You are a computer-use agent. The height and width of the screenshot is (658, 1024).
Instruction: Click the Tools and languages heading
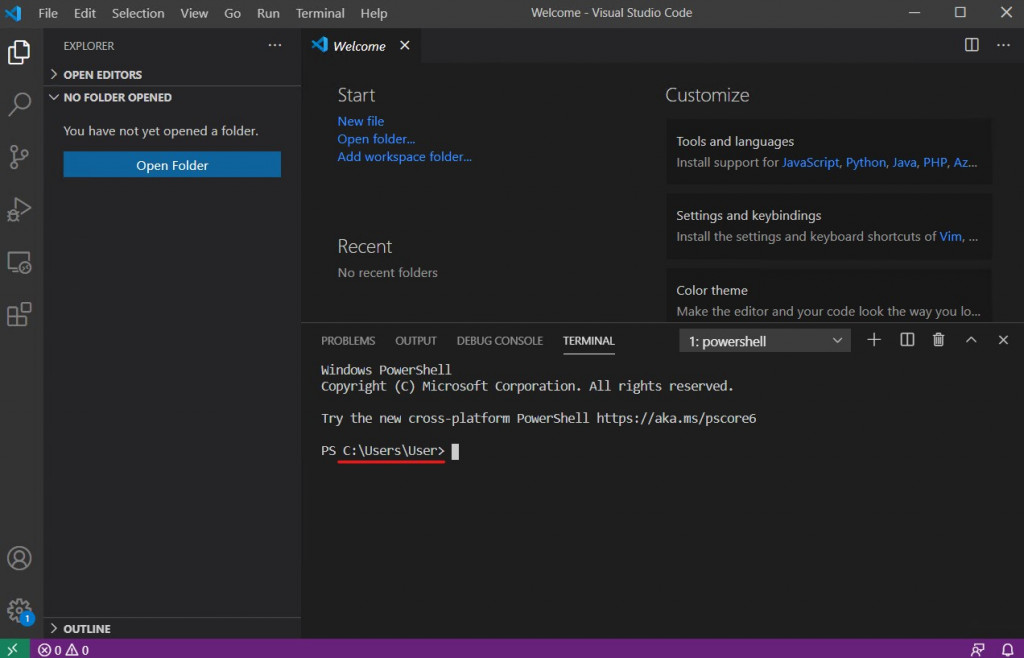click(735, 142)
